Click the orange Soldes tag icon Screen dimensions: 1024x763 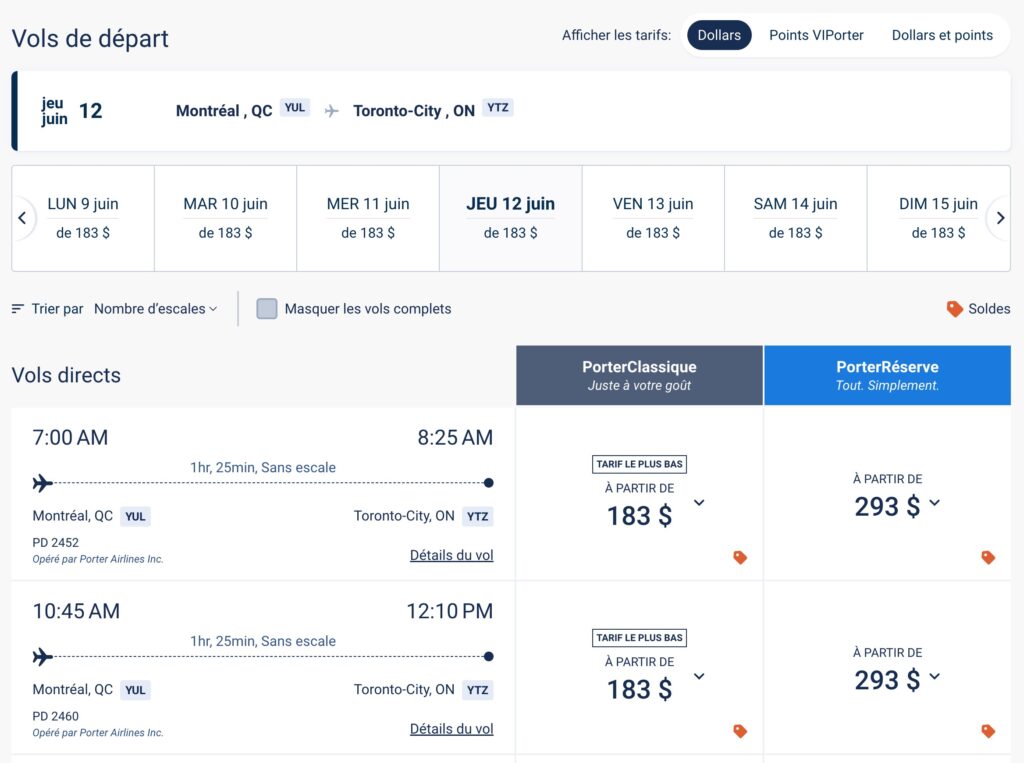click(955, 309)
